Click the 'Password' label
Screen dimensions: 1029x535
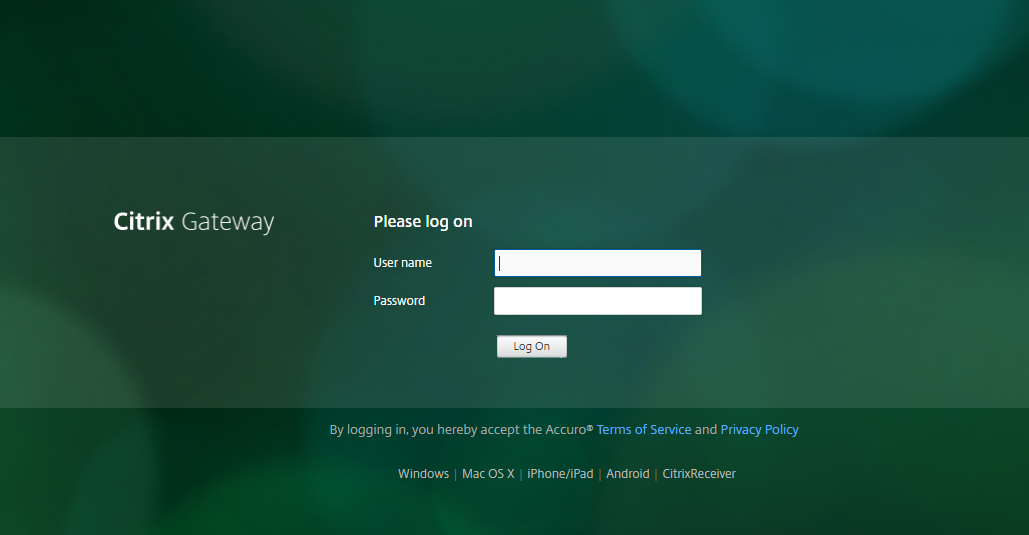tap(399, 301)
